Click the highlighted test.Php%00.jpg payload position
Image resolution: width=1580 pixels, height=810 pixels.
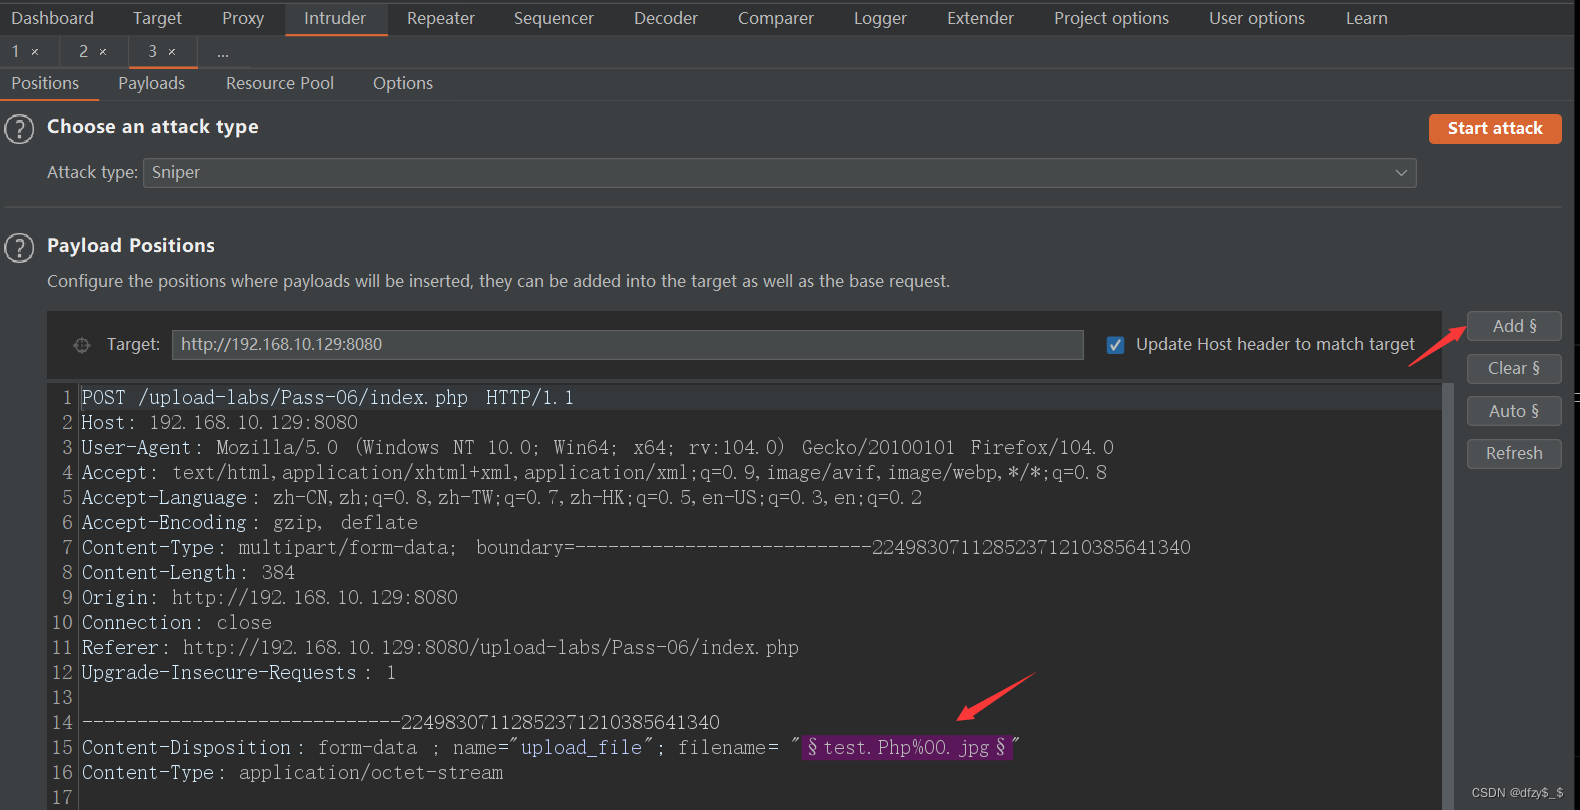pyautogui.click(x=907, y=747)
